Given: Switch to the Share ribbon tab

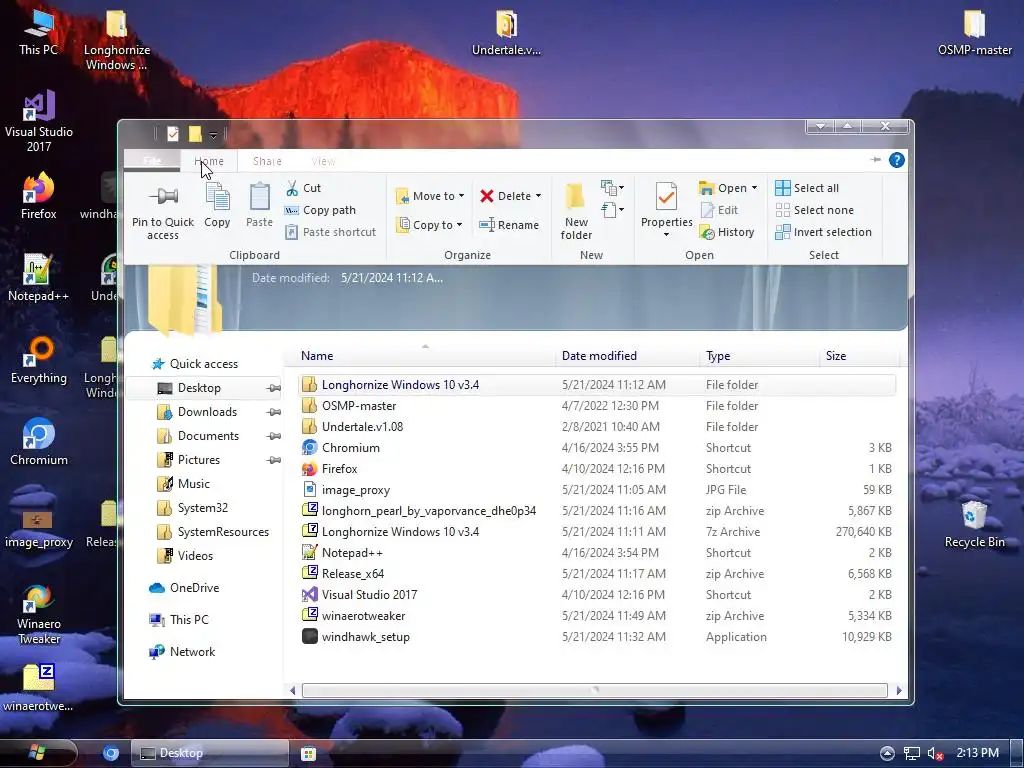Looking at the screenshot, I should (267, 161).
